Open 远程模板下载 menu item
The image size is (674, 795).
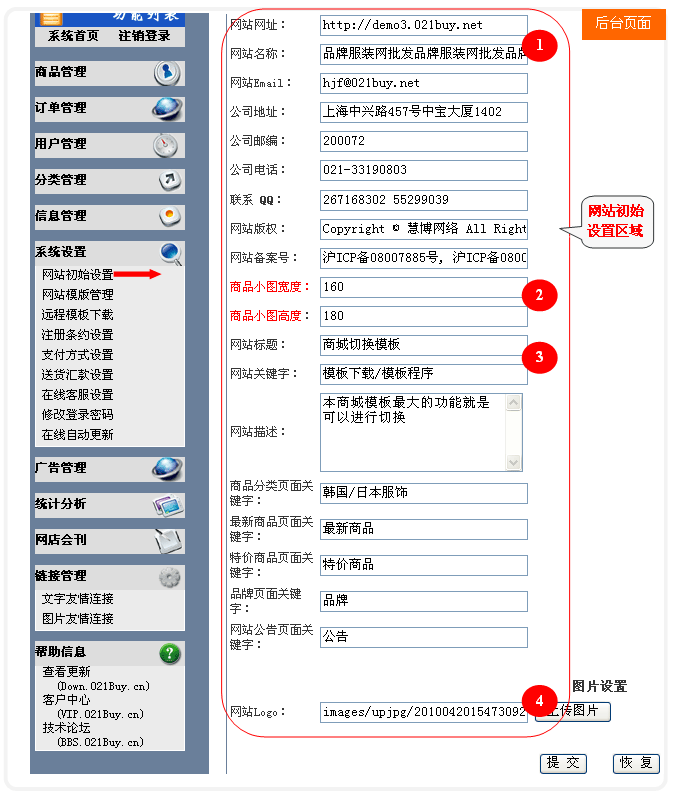click(78, 315)
